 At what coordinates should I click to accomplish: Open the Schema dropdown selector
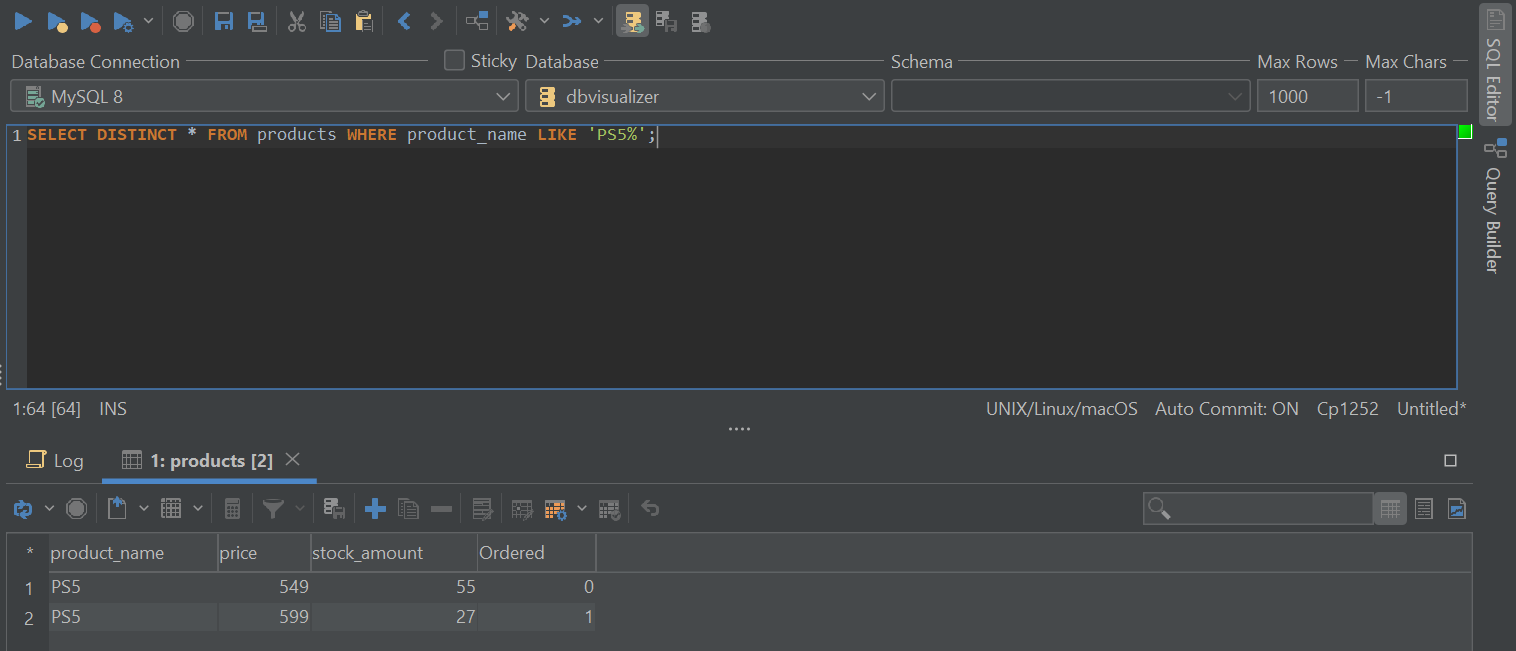1232,96
